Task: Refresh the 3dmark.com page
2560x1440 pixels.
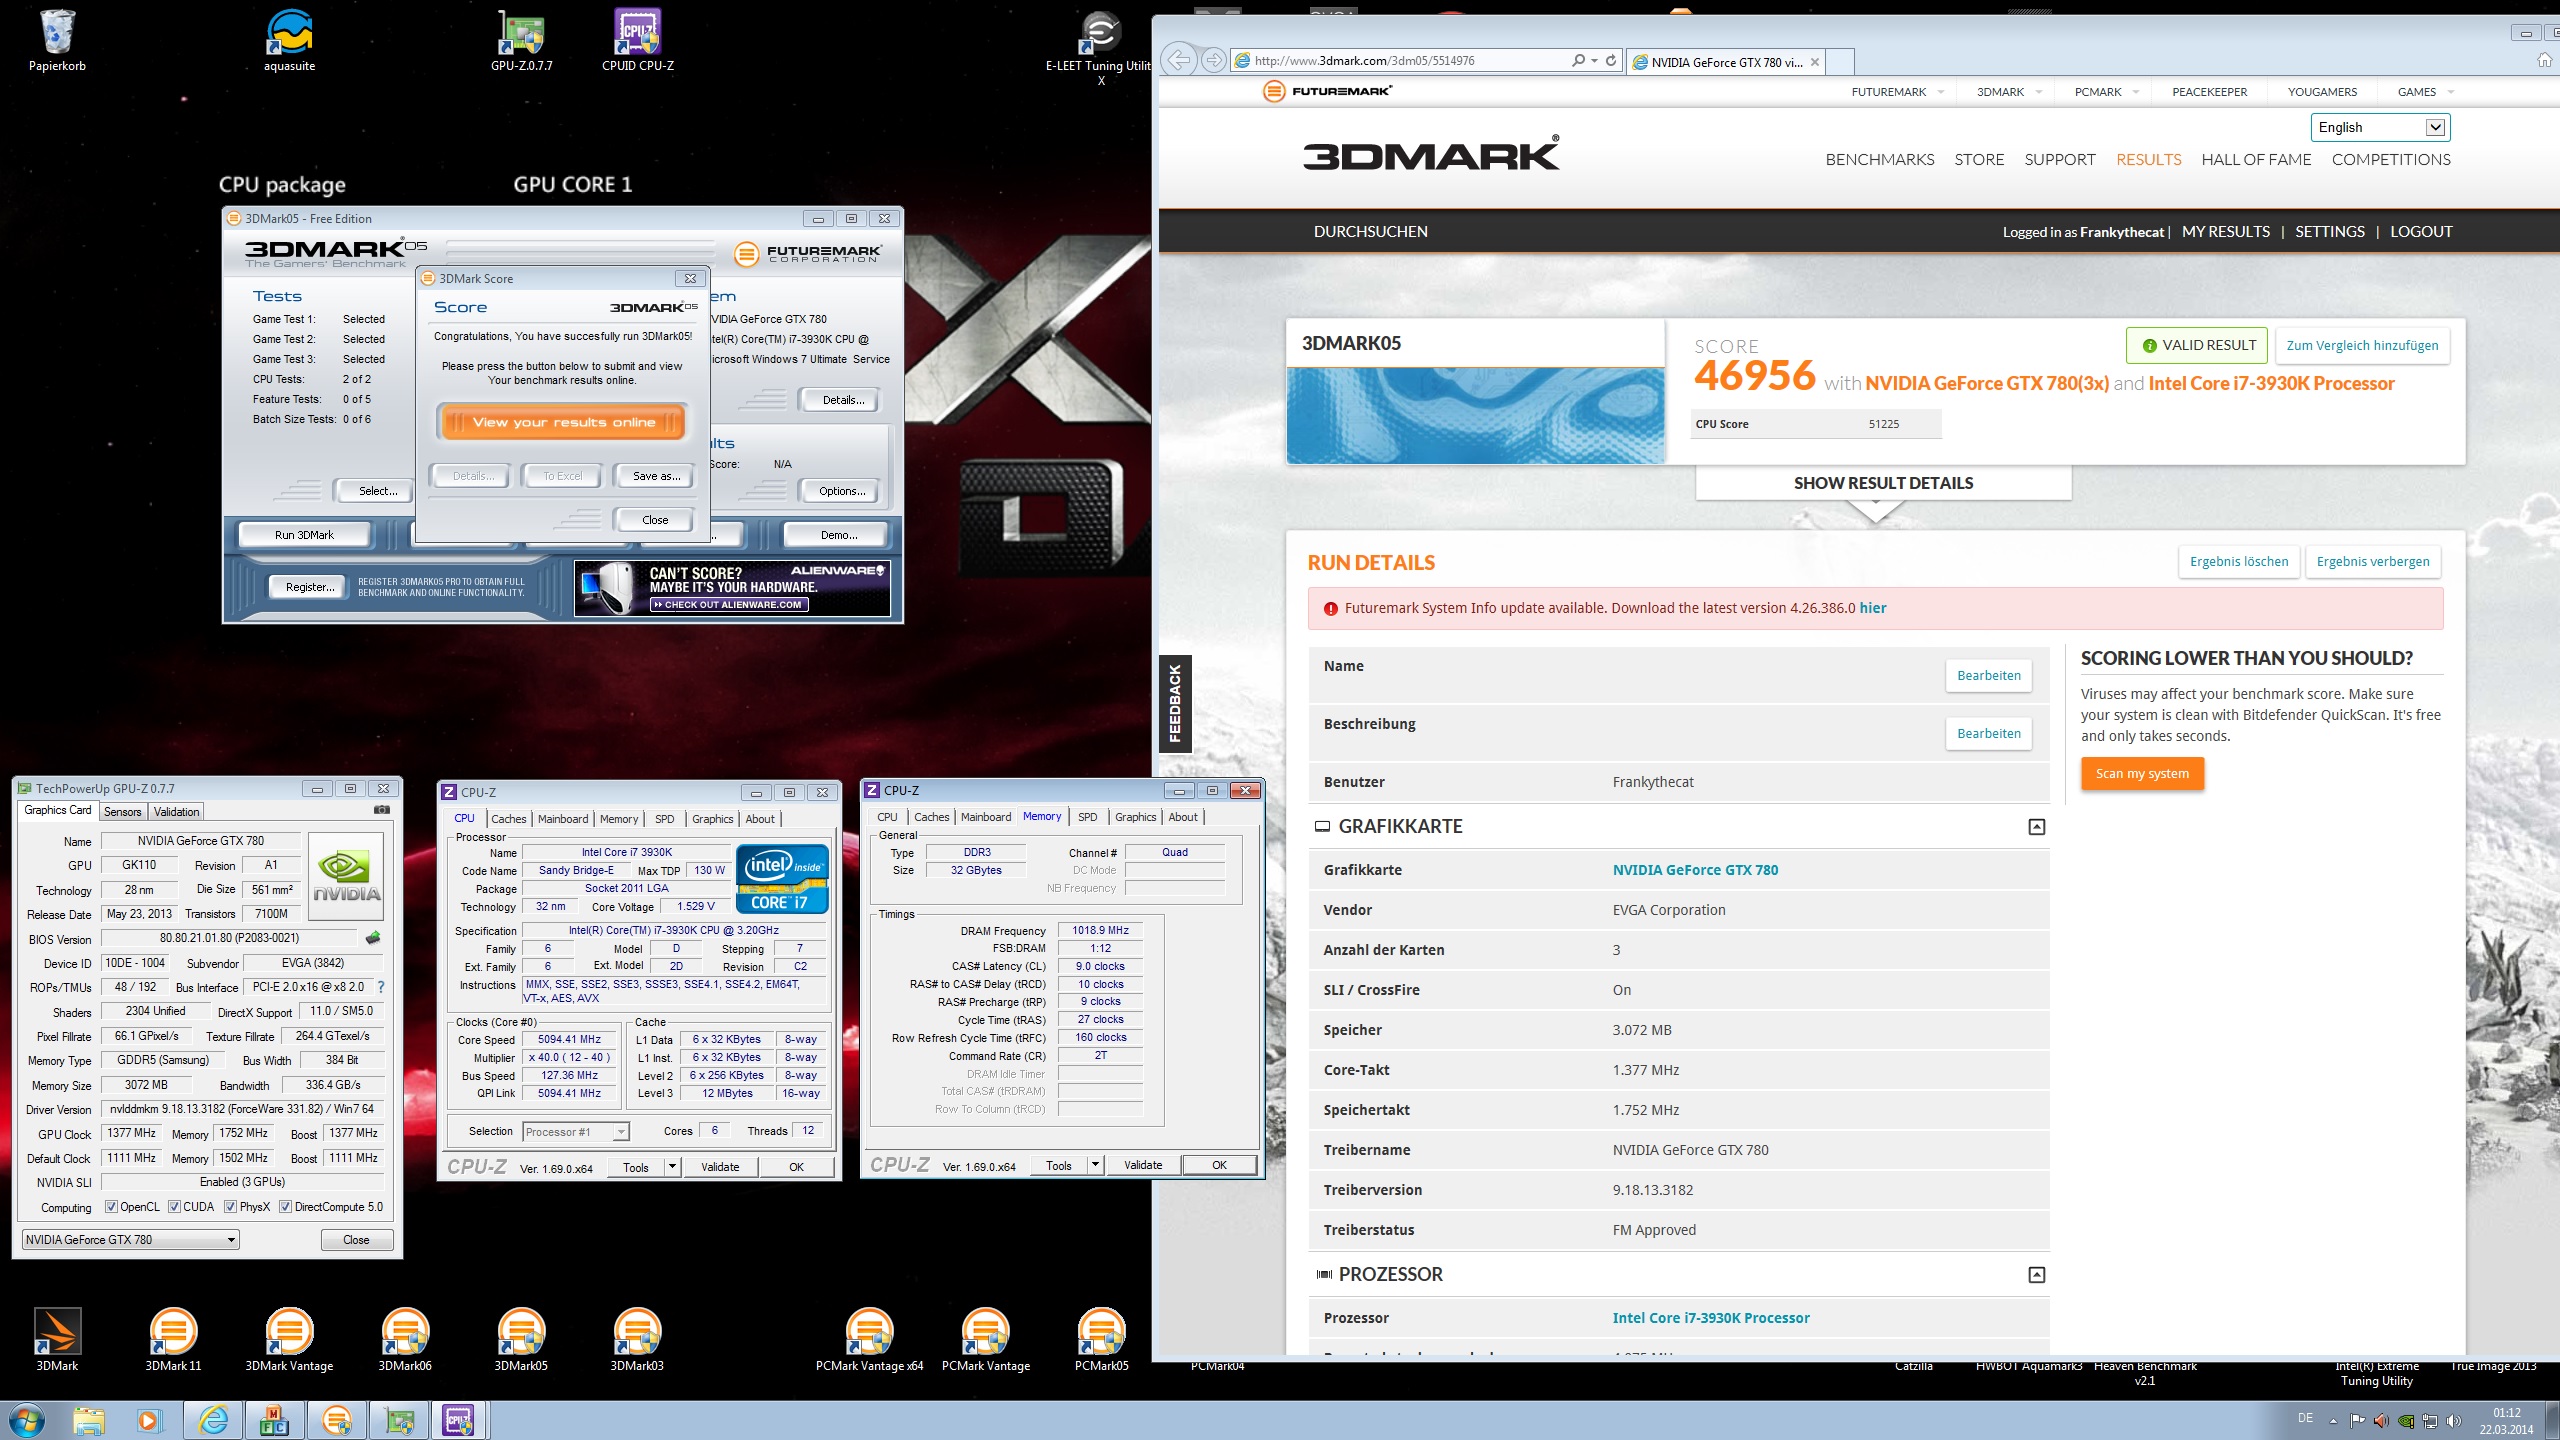Action: click(1611, 60)
